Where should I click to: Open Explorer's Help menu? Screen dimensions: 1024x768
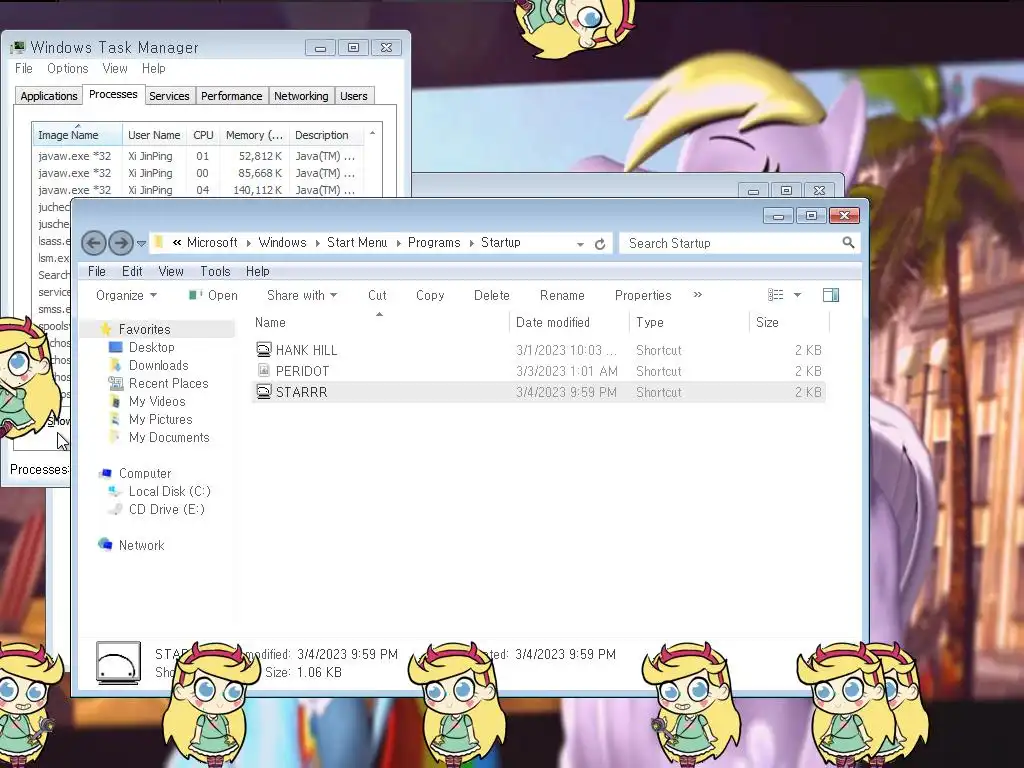point(257,271)
